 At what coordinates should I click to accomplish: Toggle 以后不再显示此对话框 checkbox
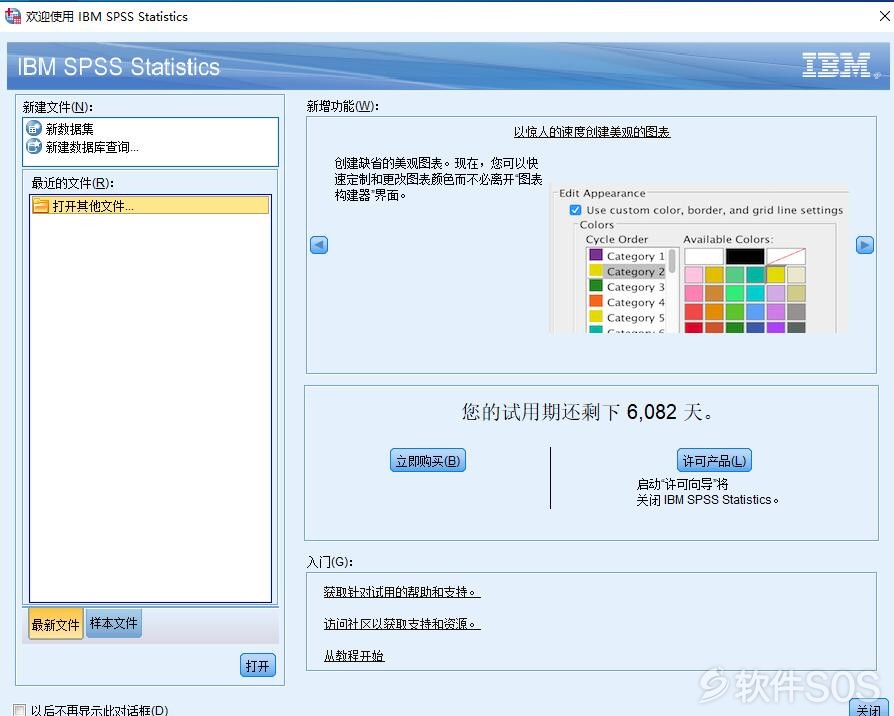19,710
